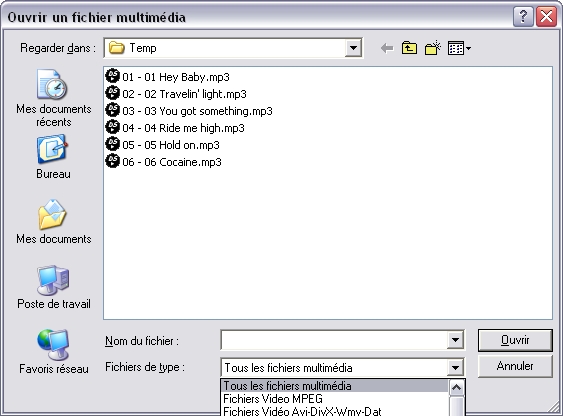Click the file type list scroll-up arrow
563x416 pixels.
[x=457, y=387]
